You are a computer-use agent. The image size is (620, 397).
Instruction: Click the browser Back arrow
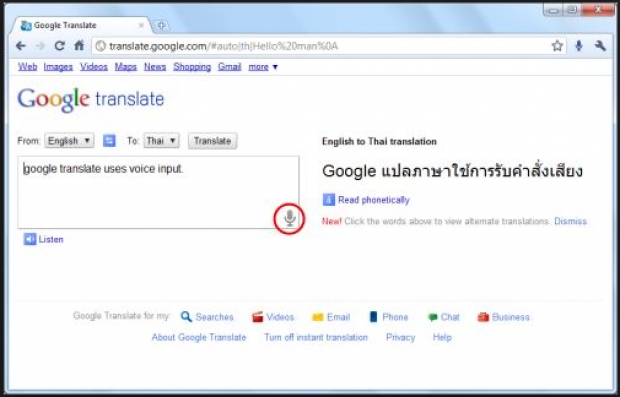pos(21,46)
